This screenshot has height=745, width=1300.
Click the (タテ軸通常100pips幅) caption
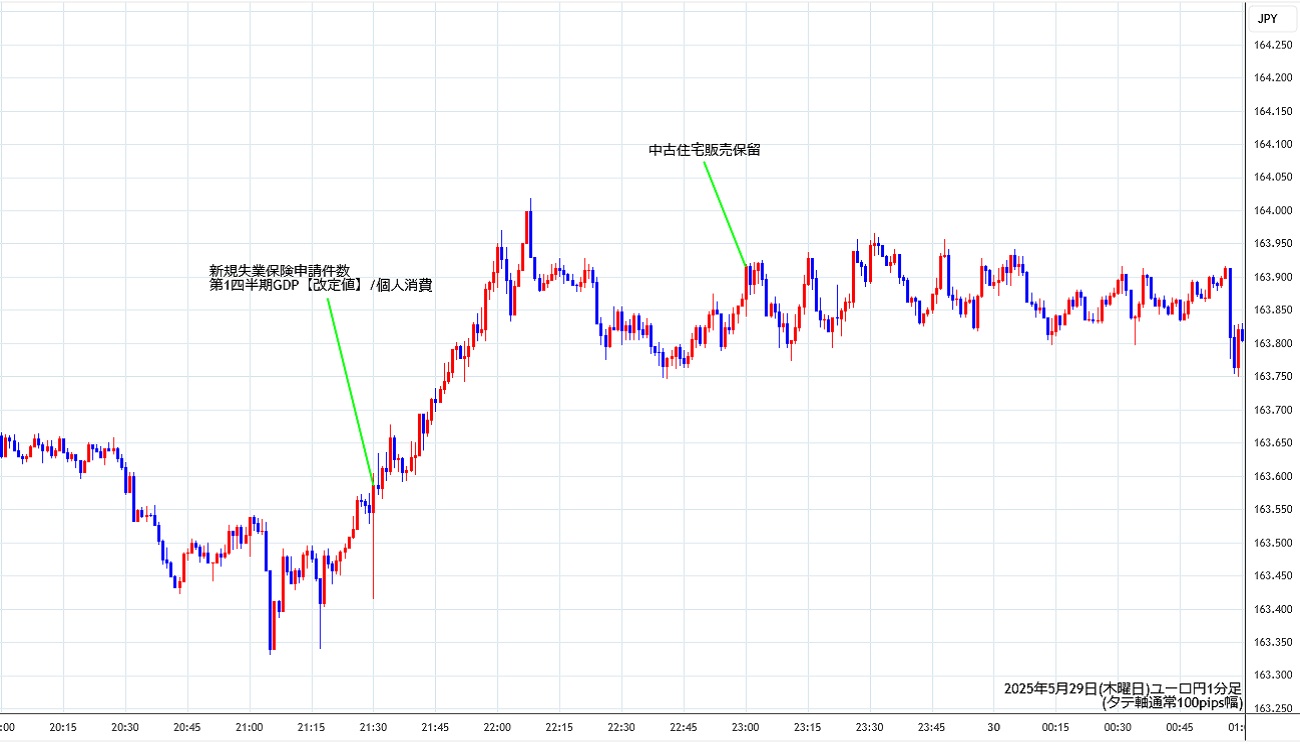(1171, 703)
